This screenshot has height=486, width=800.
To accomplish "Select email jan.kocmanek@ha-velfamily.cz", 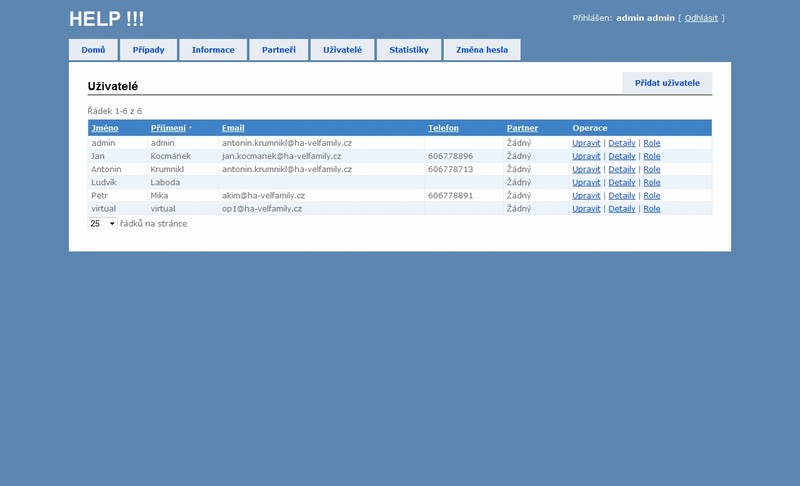I will click(x=282, y=156).
